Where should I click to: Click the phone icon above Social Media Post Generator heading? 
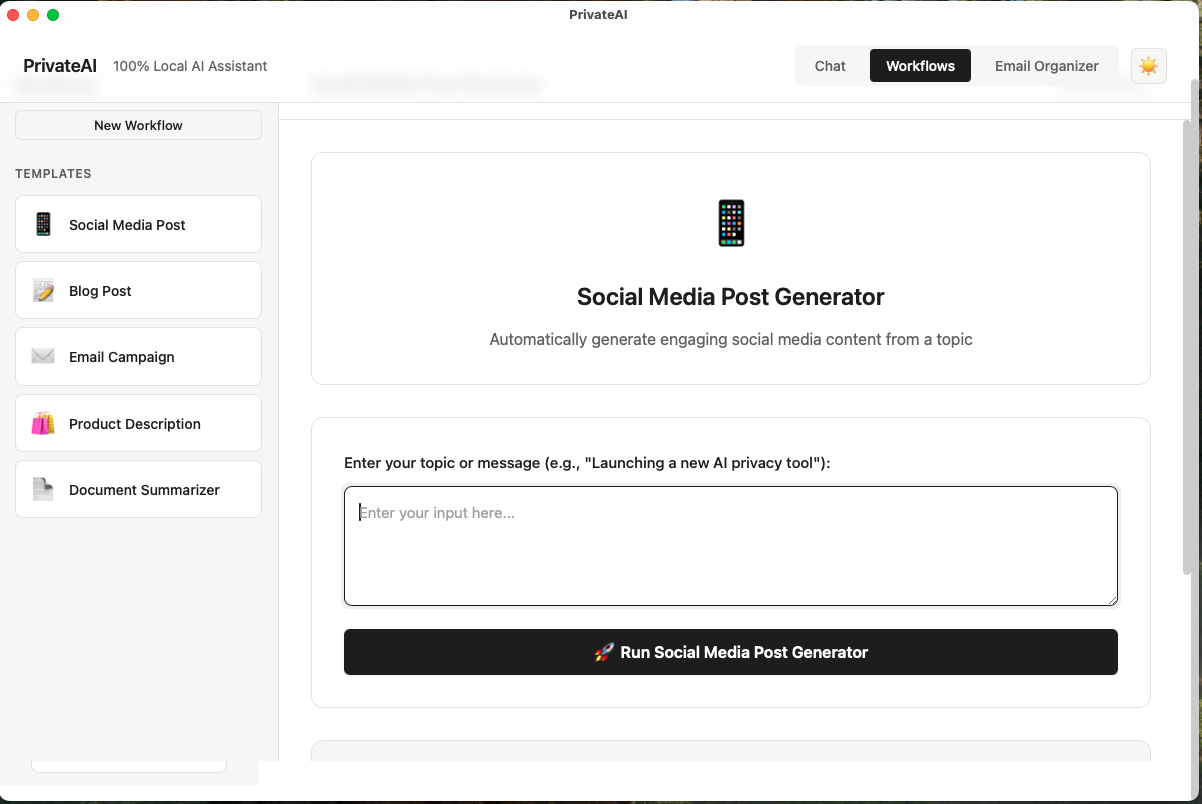coord(731,222)
